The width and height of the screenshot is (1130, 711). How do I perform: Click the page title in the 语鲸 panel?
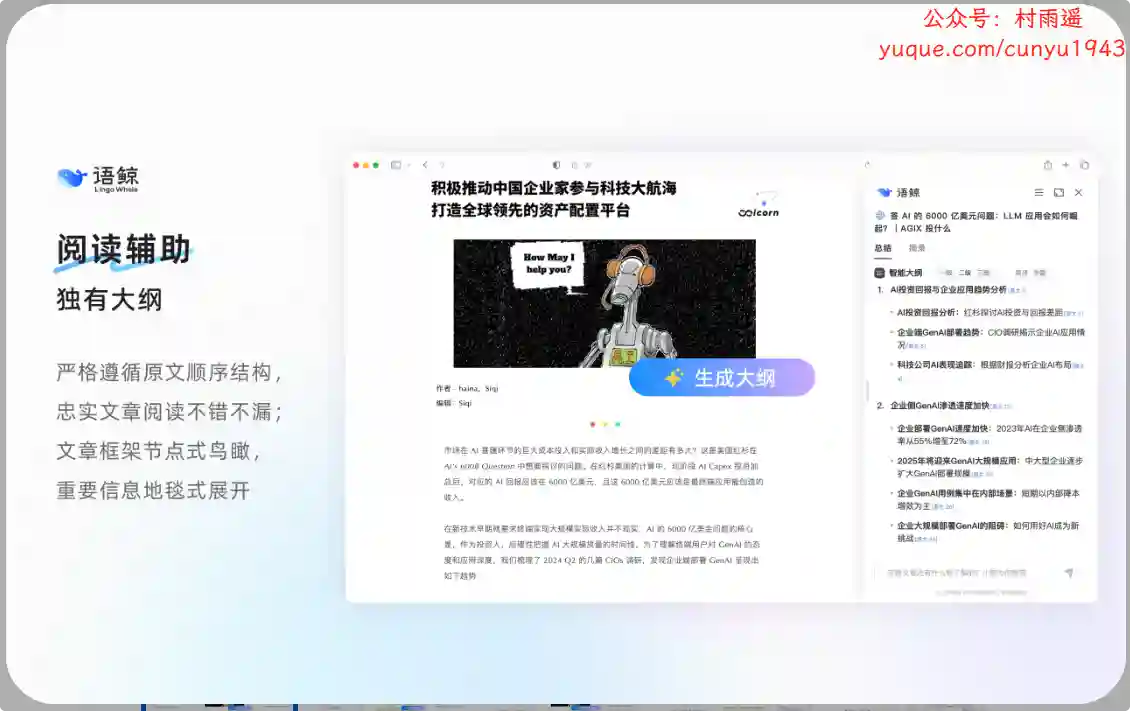pyautogui.click(x=976, y=222)
